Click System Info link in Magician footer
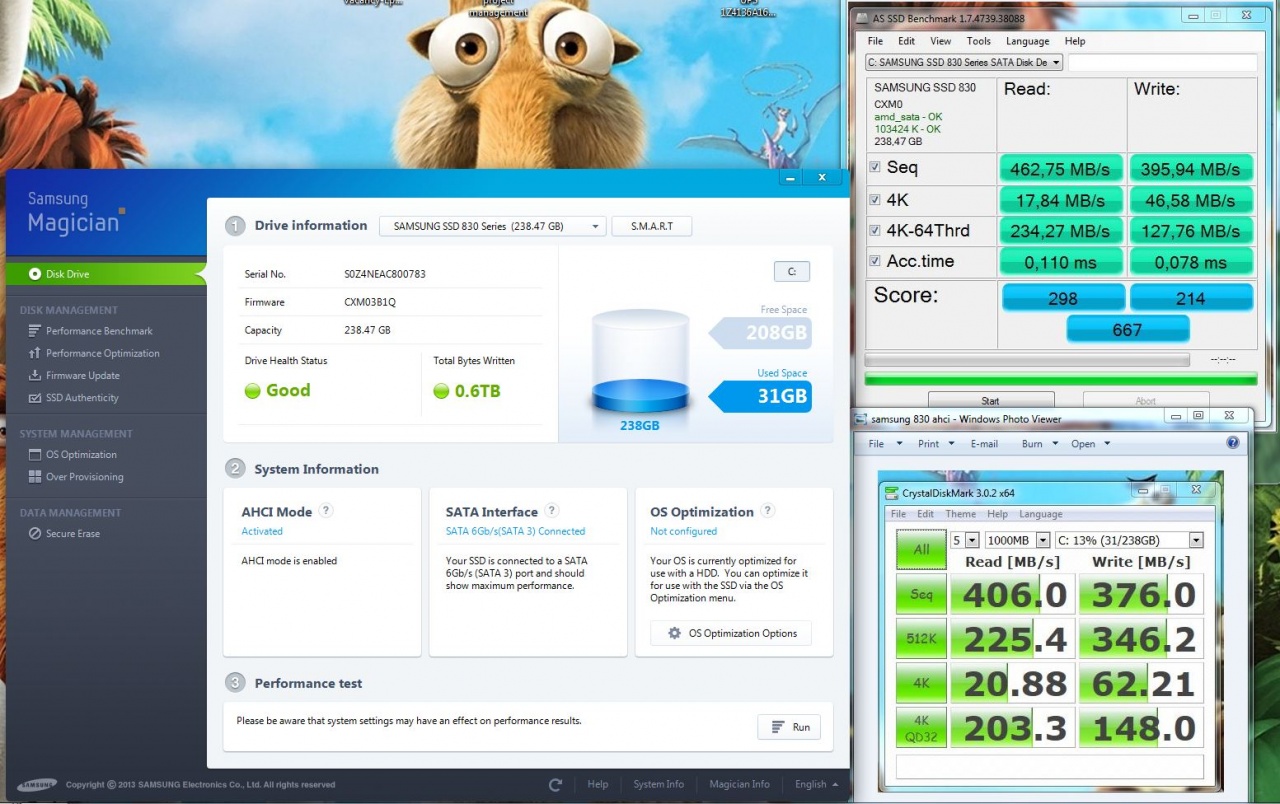Image resolution: width=1280 pixels, height=804 pixels. (659, 784)
